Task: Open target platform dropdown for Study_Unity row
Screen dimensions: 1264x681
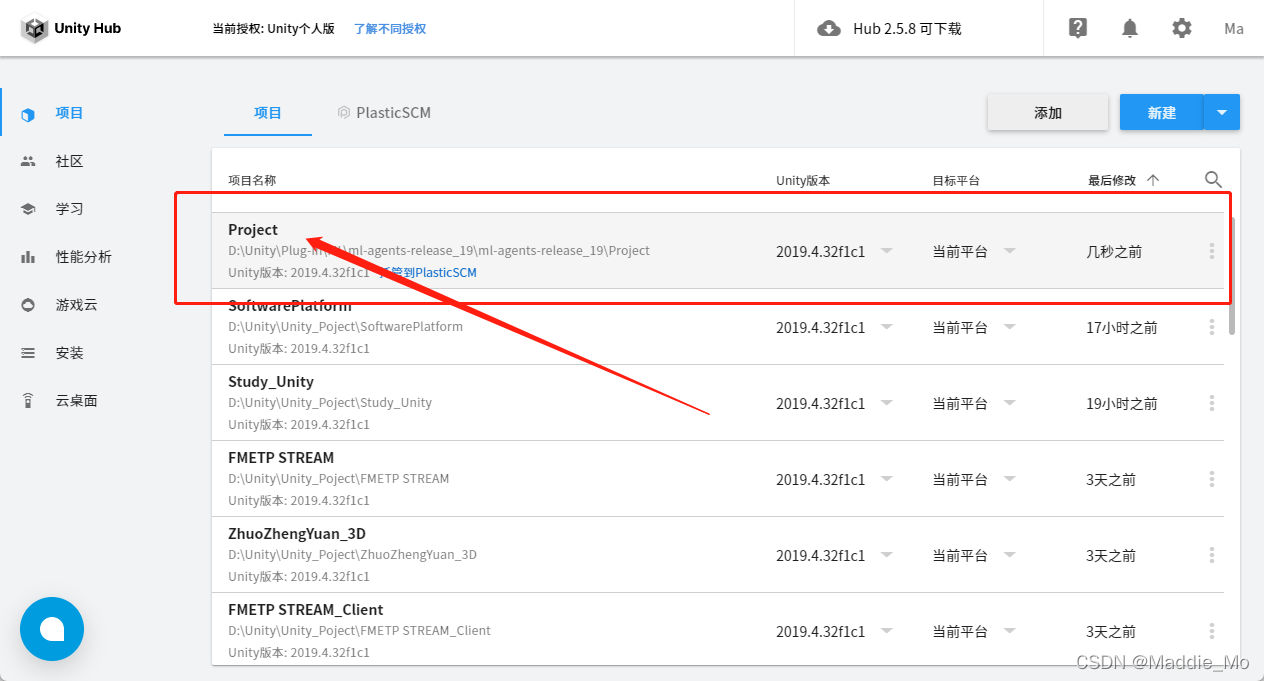Action: pyautogui.click(x=1009, y=403)
